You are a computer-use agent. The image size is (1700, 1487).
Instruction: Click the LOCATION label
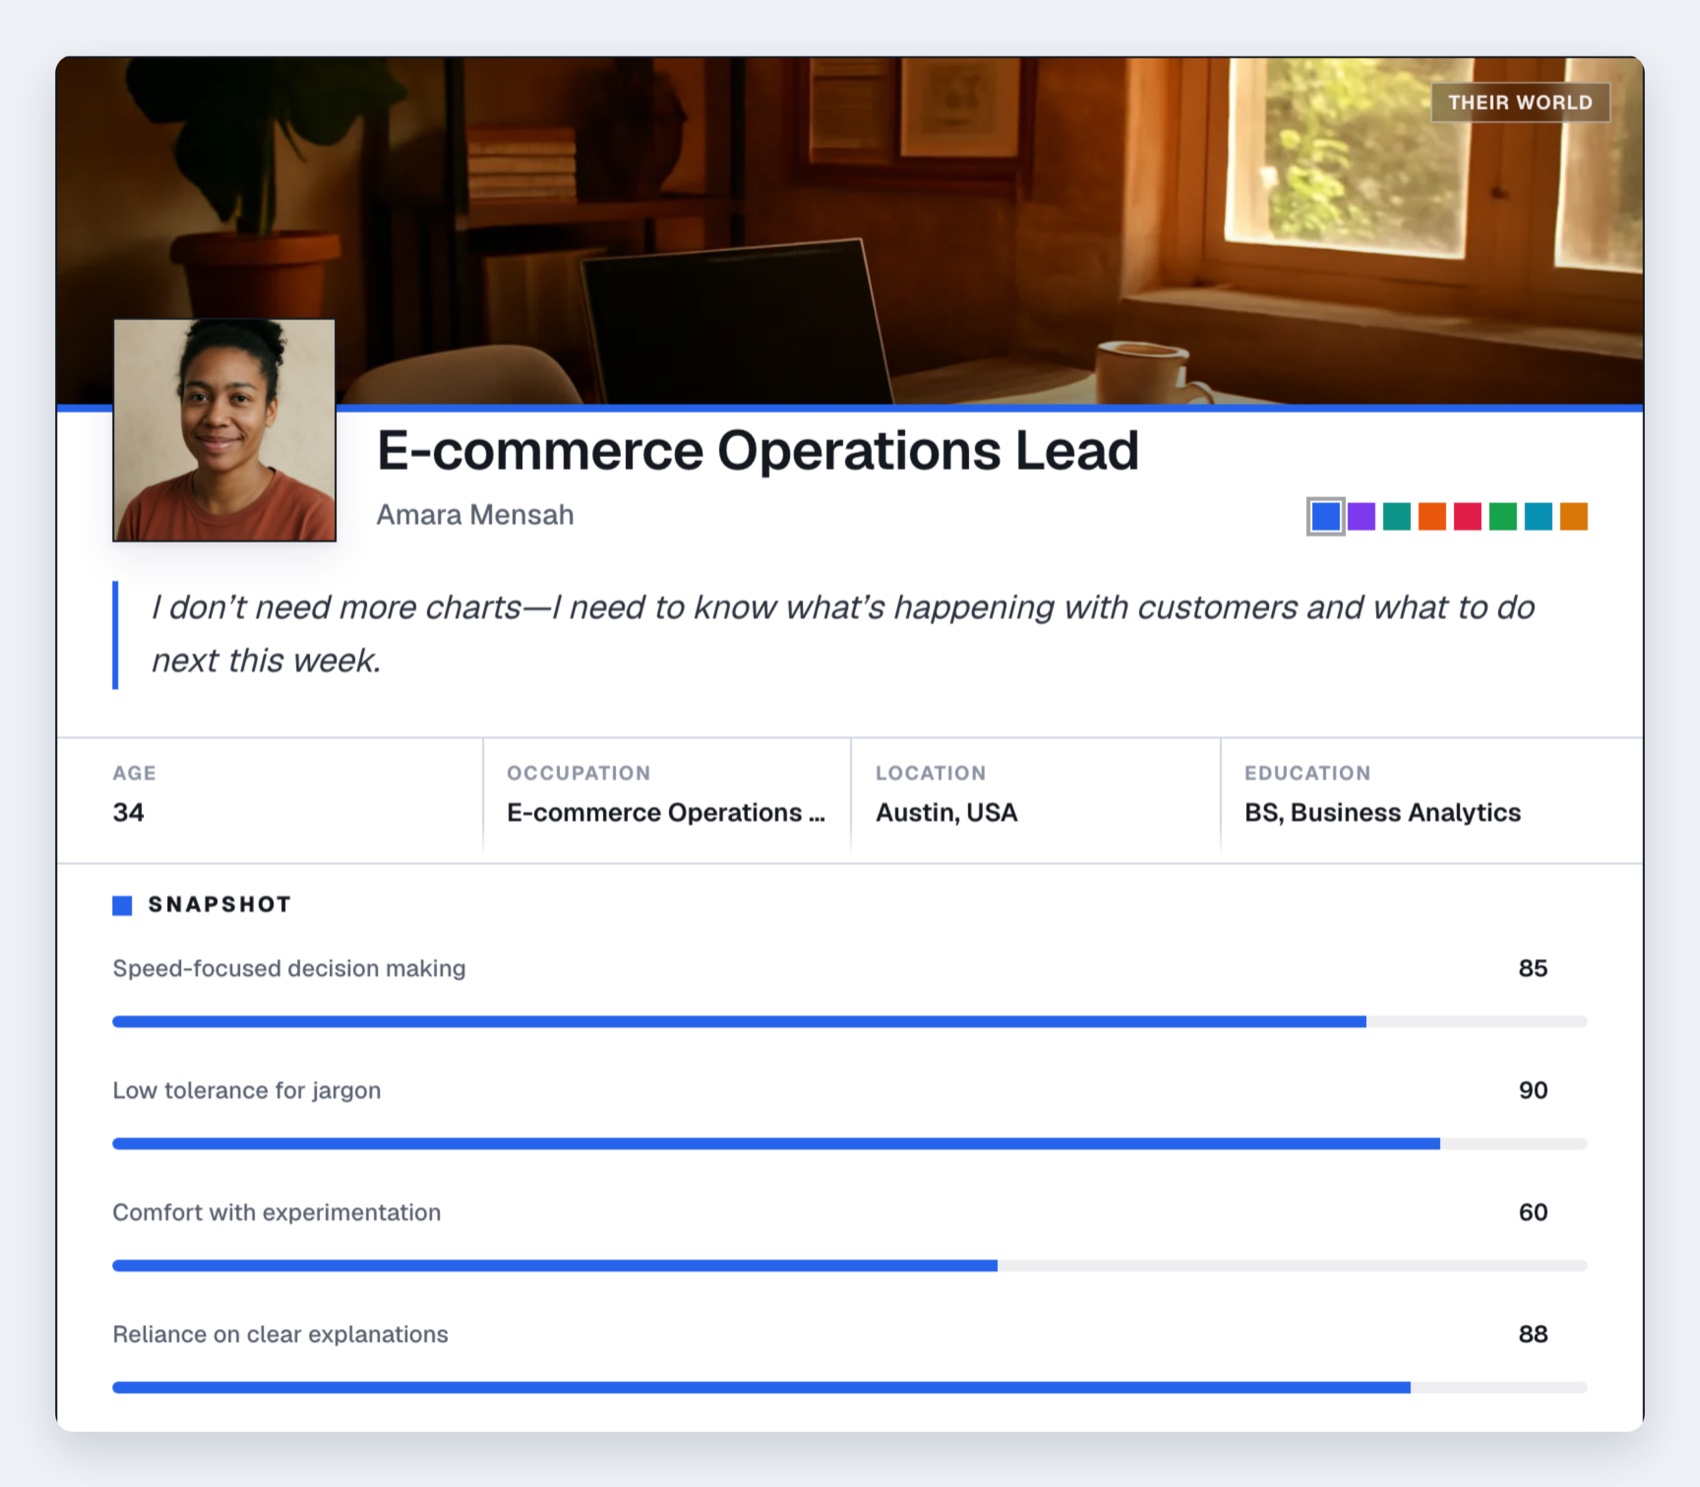[931, 773]
